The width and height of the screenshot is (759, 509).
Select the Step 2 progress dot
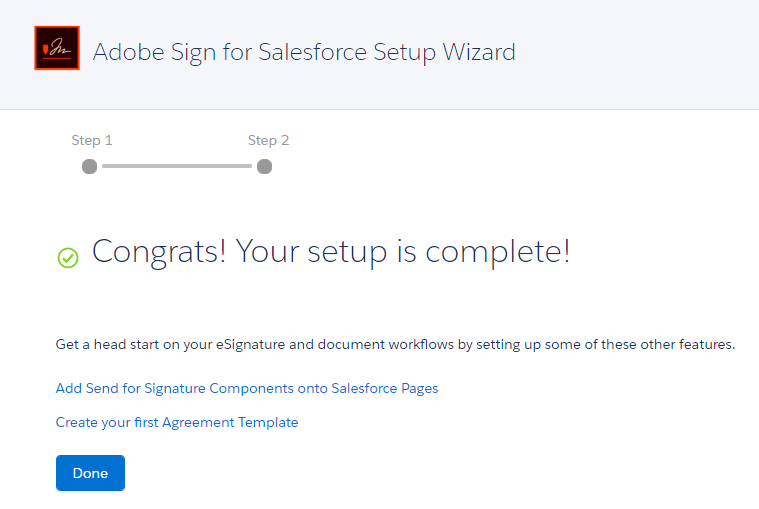264,166
